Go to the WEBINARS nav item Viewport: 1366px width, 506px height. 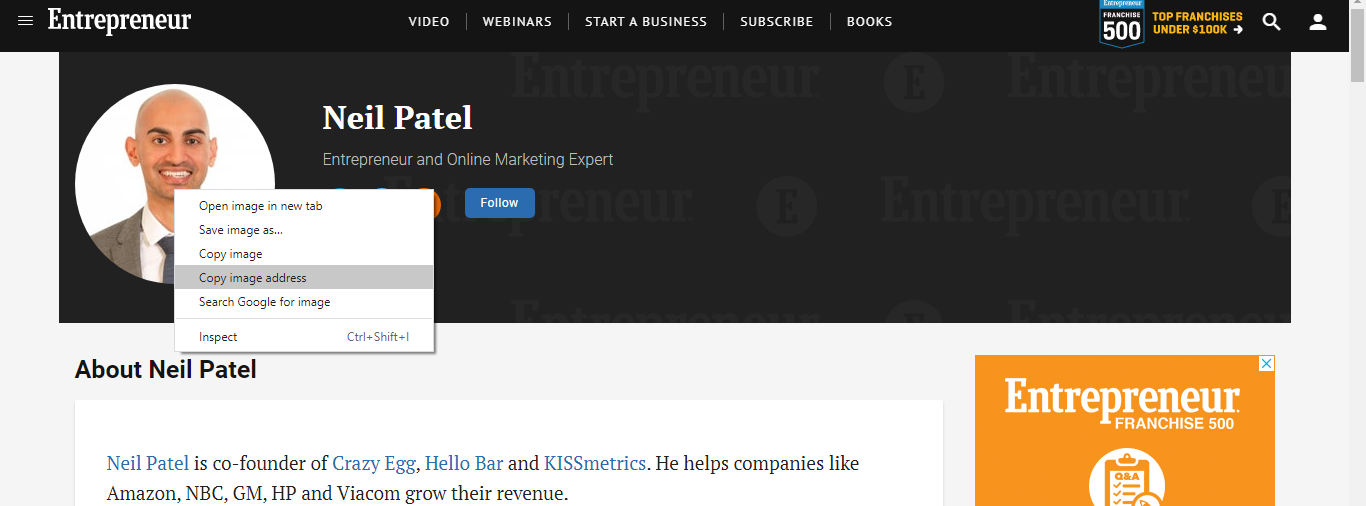[518, 21]
